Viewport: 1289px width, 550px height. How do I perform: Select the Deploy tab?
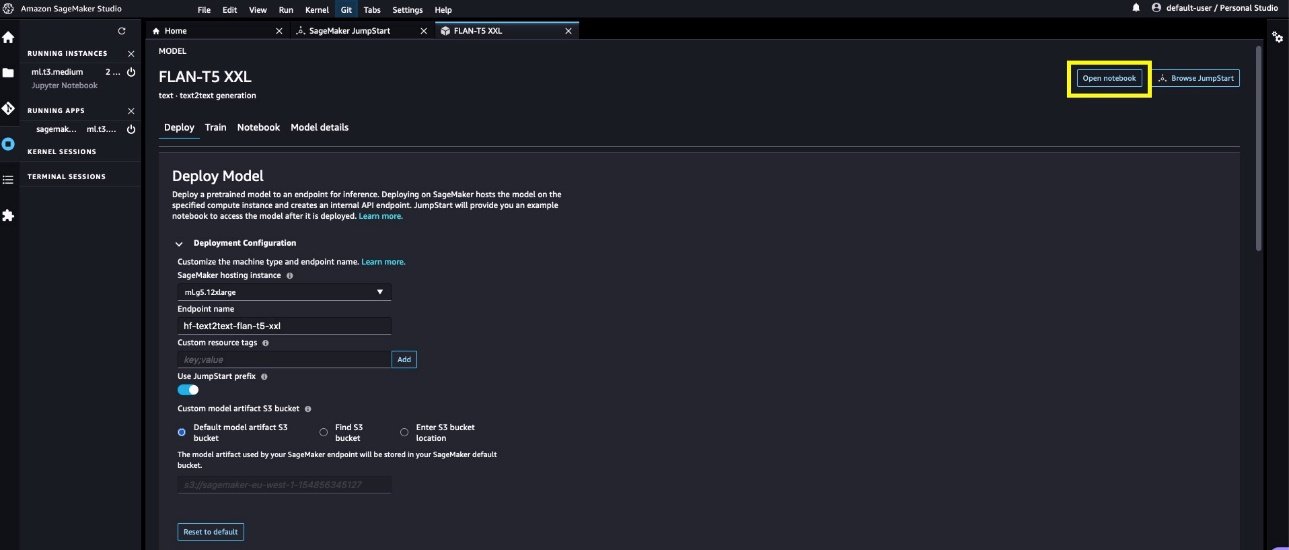coord(179,127)
